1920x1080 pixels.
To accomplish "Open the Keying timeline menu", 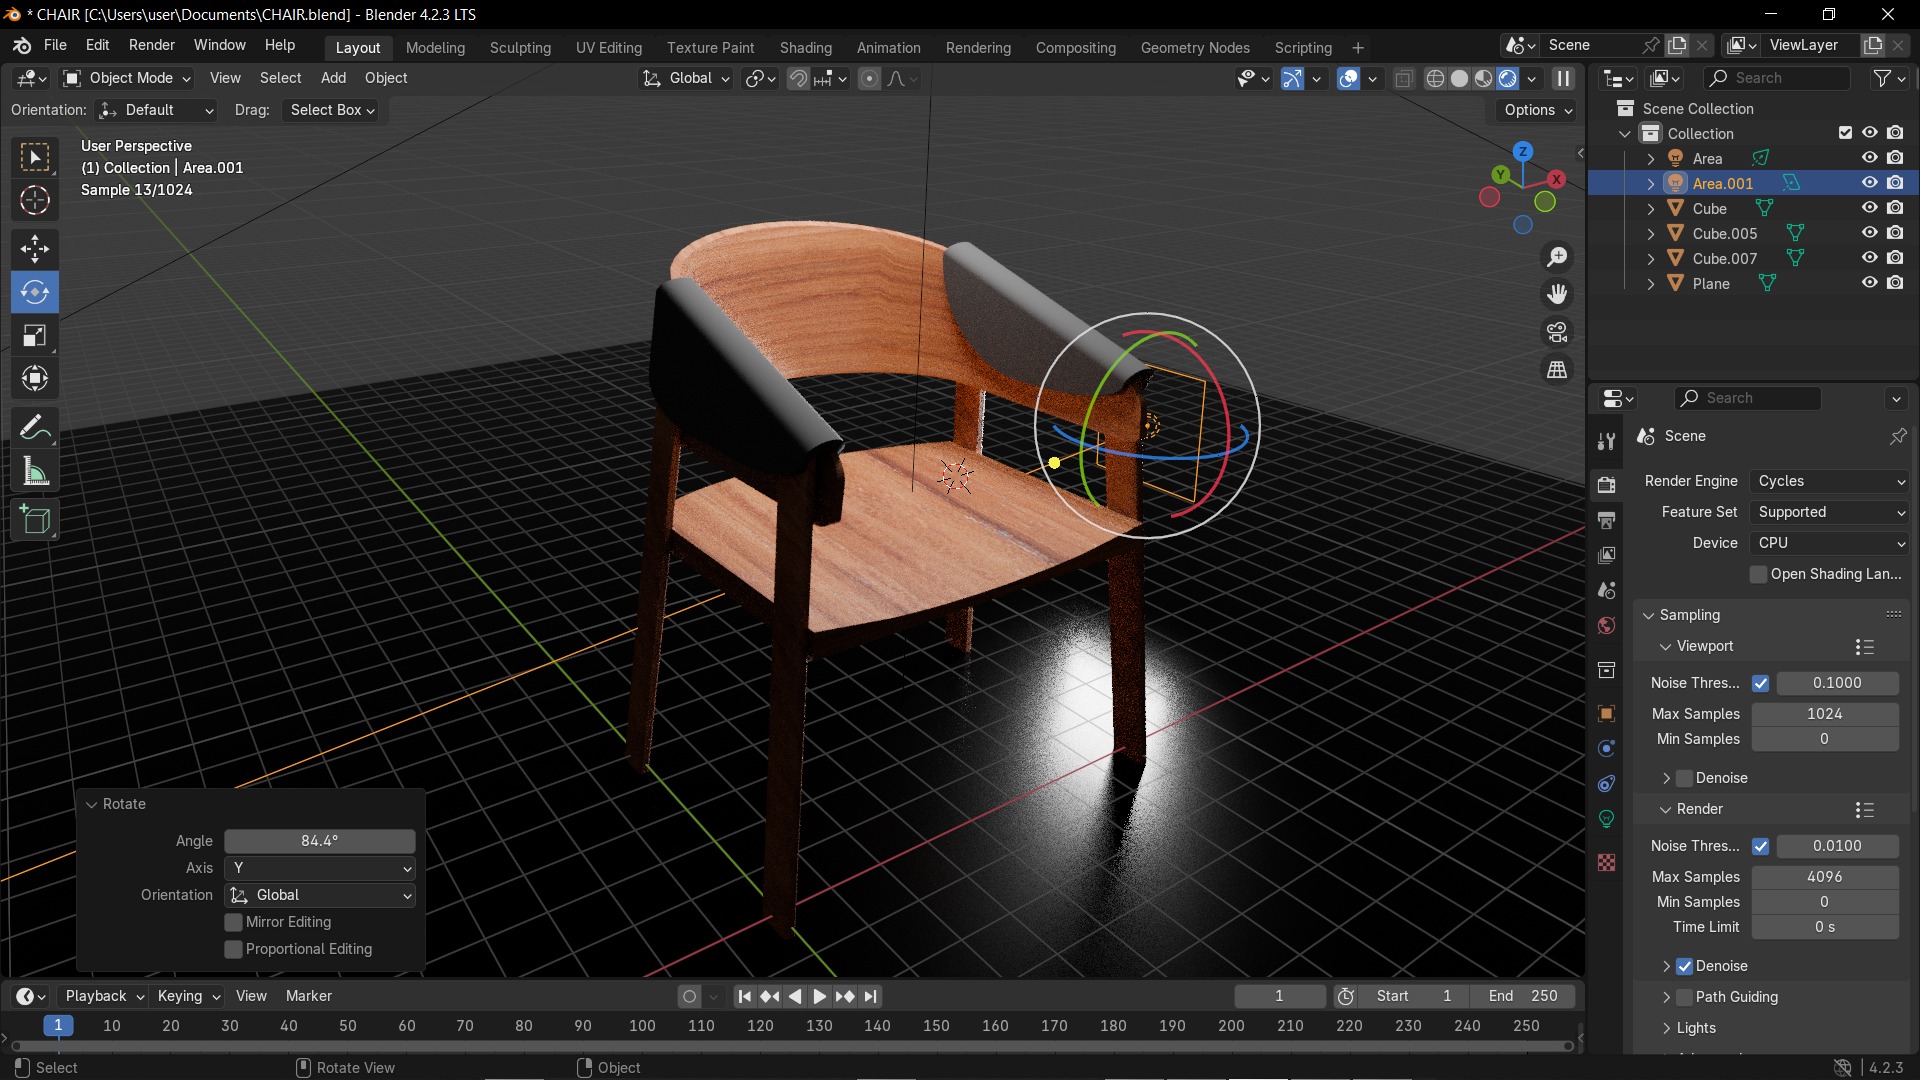I will 188,996.
